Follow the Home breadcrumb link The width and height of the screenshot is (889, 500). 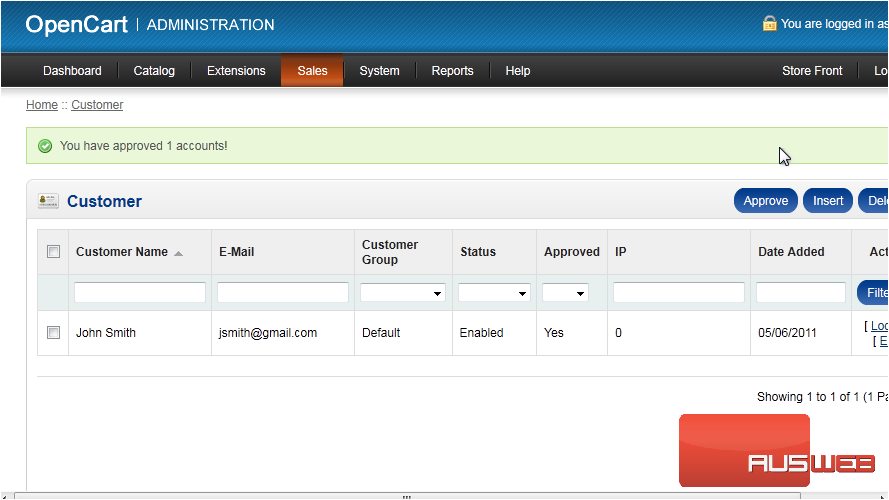coord(42,105)
